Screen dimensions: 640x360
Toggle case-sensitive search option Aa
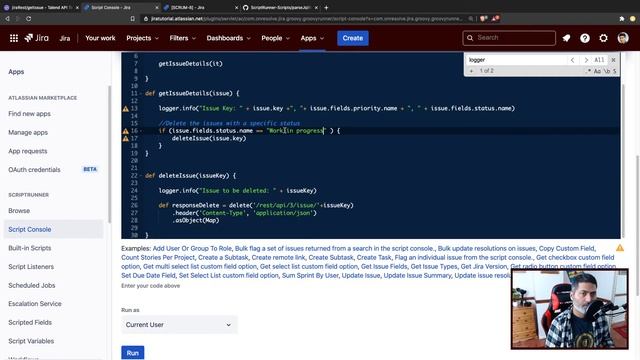[597, 71]
